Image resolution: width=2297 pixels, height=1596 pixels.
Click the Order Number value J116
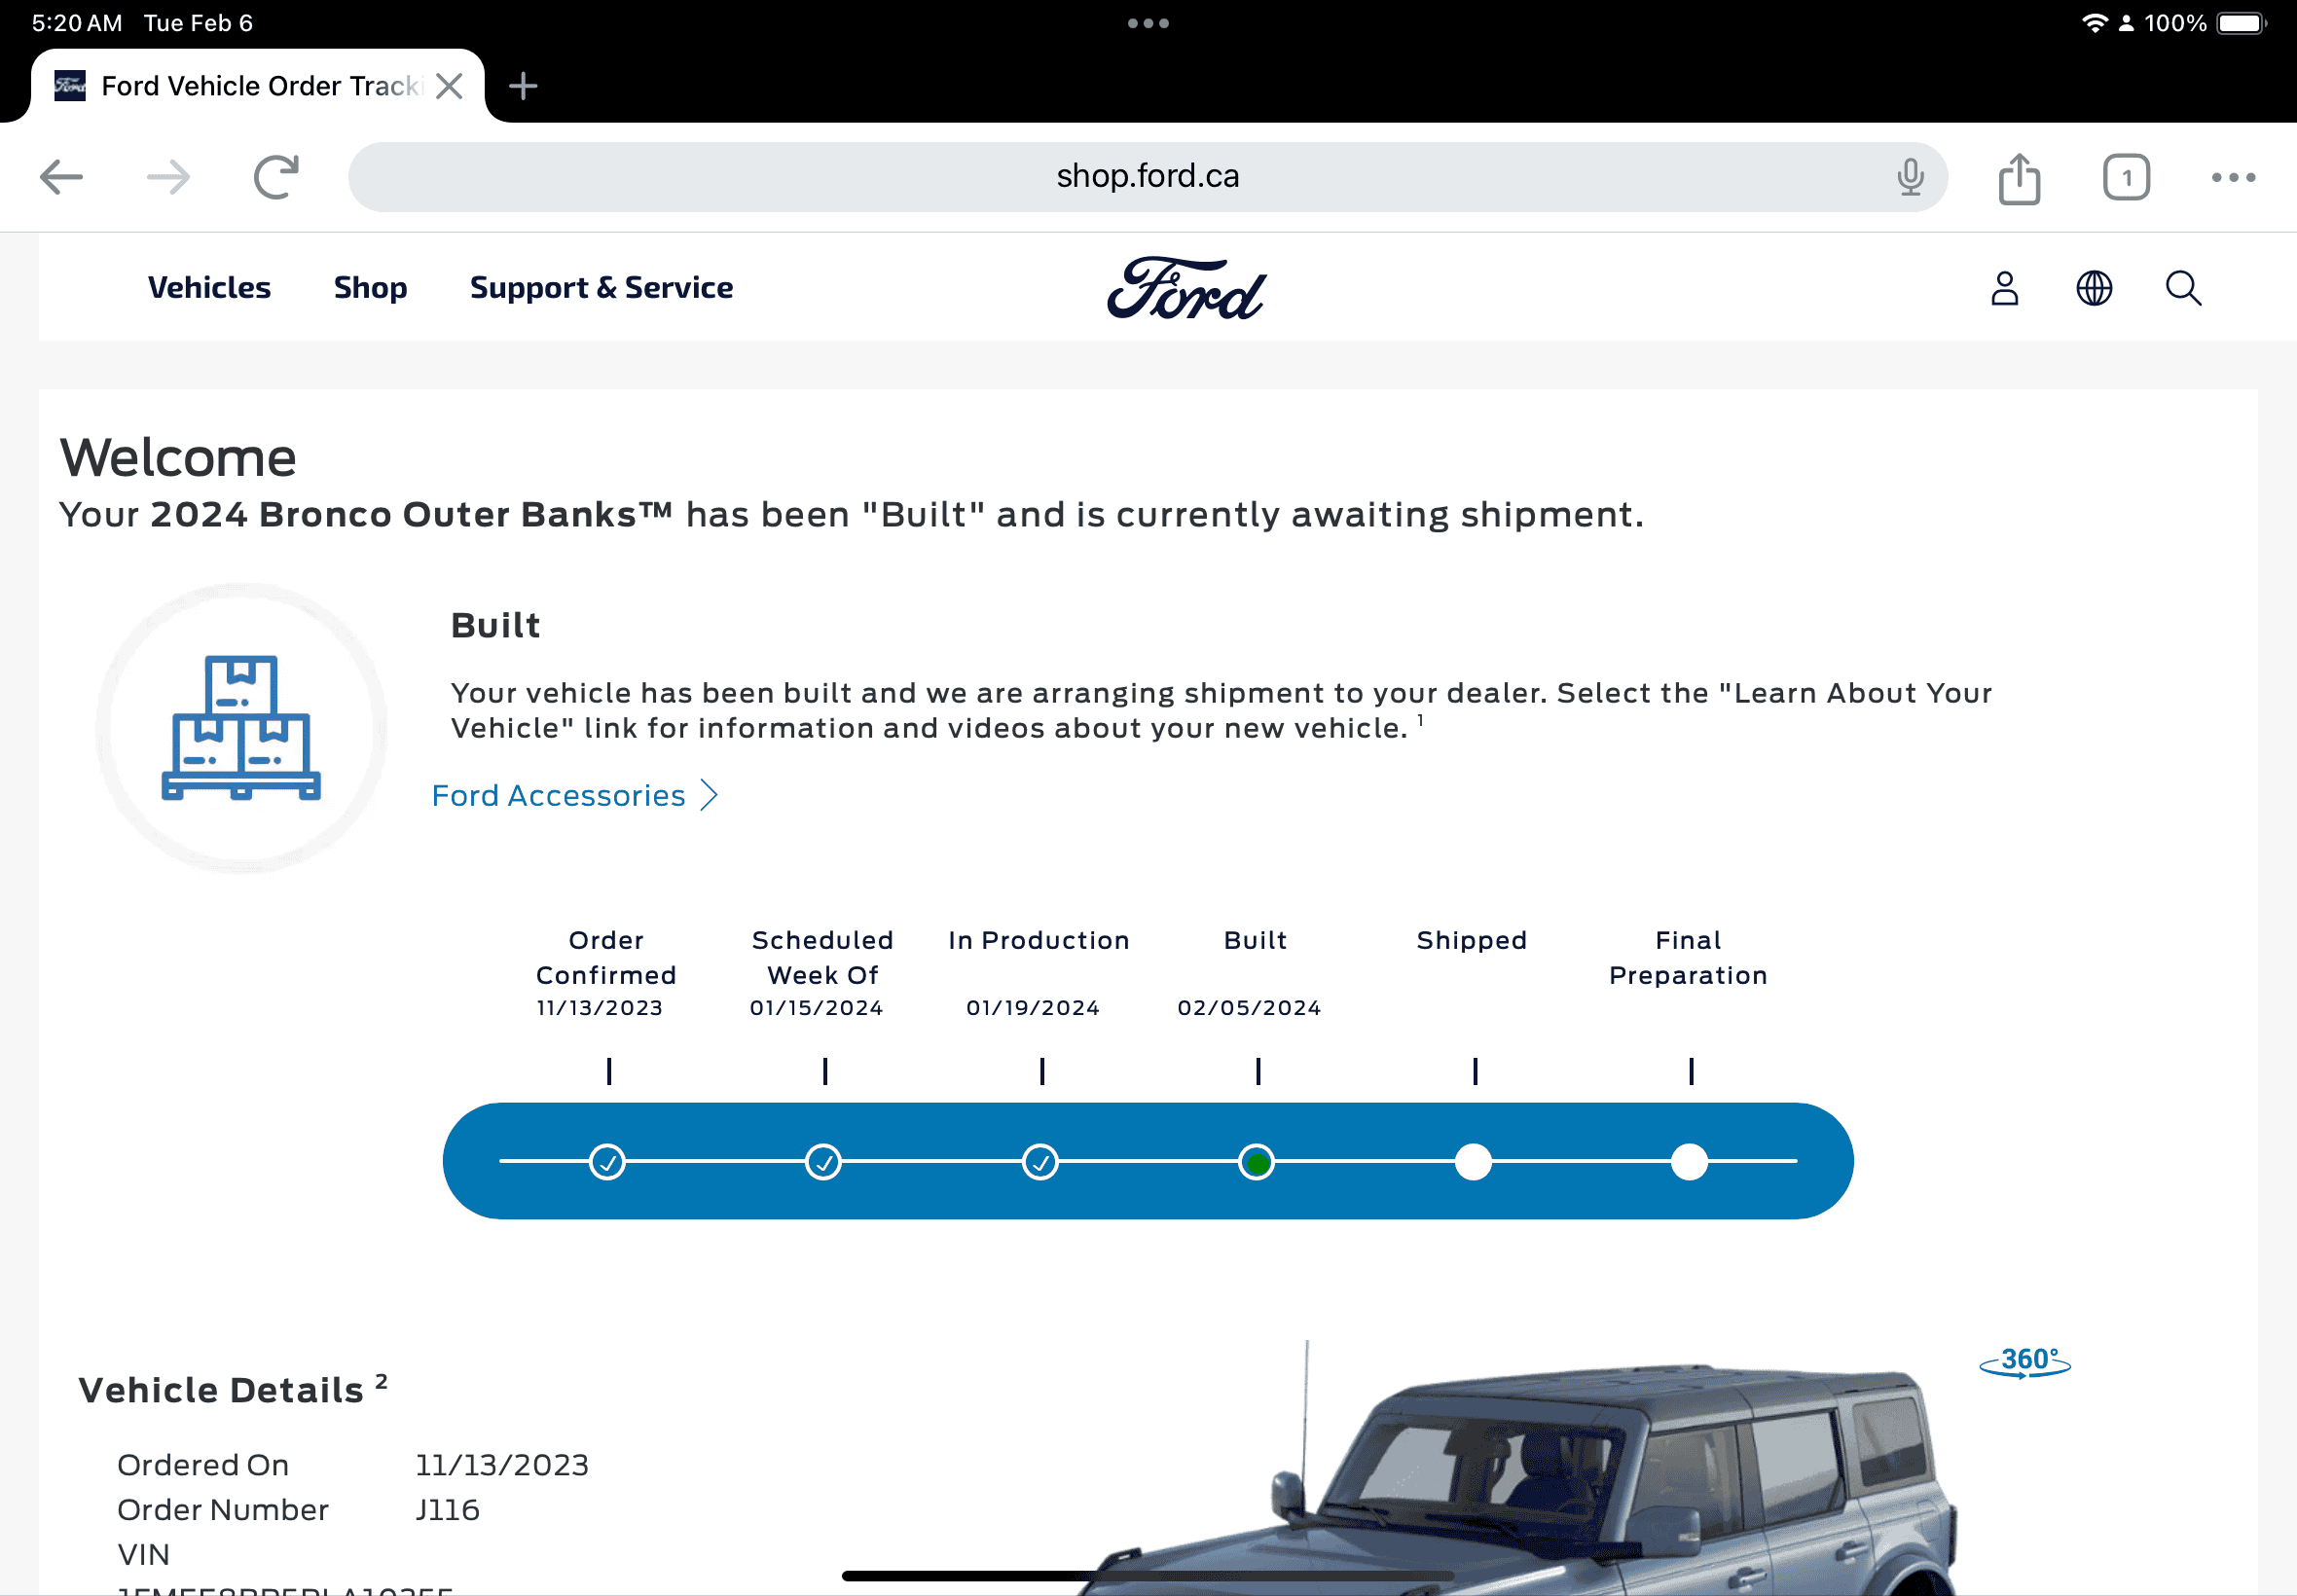pyautogui.click(x=447, y=1510)
